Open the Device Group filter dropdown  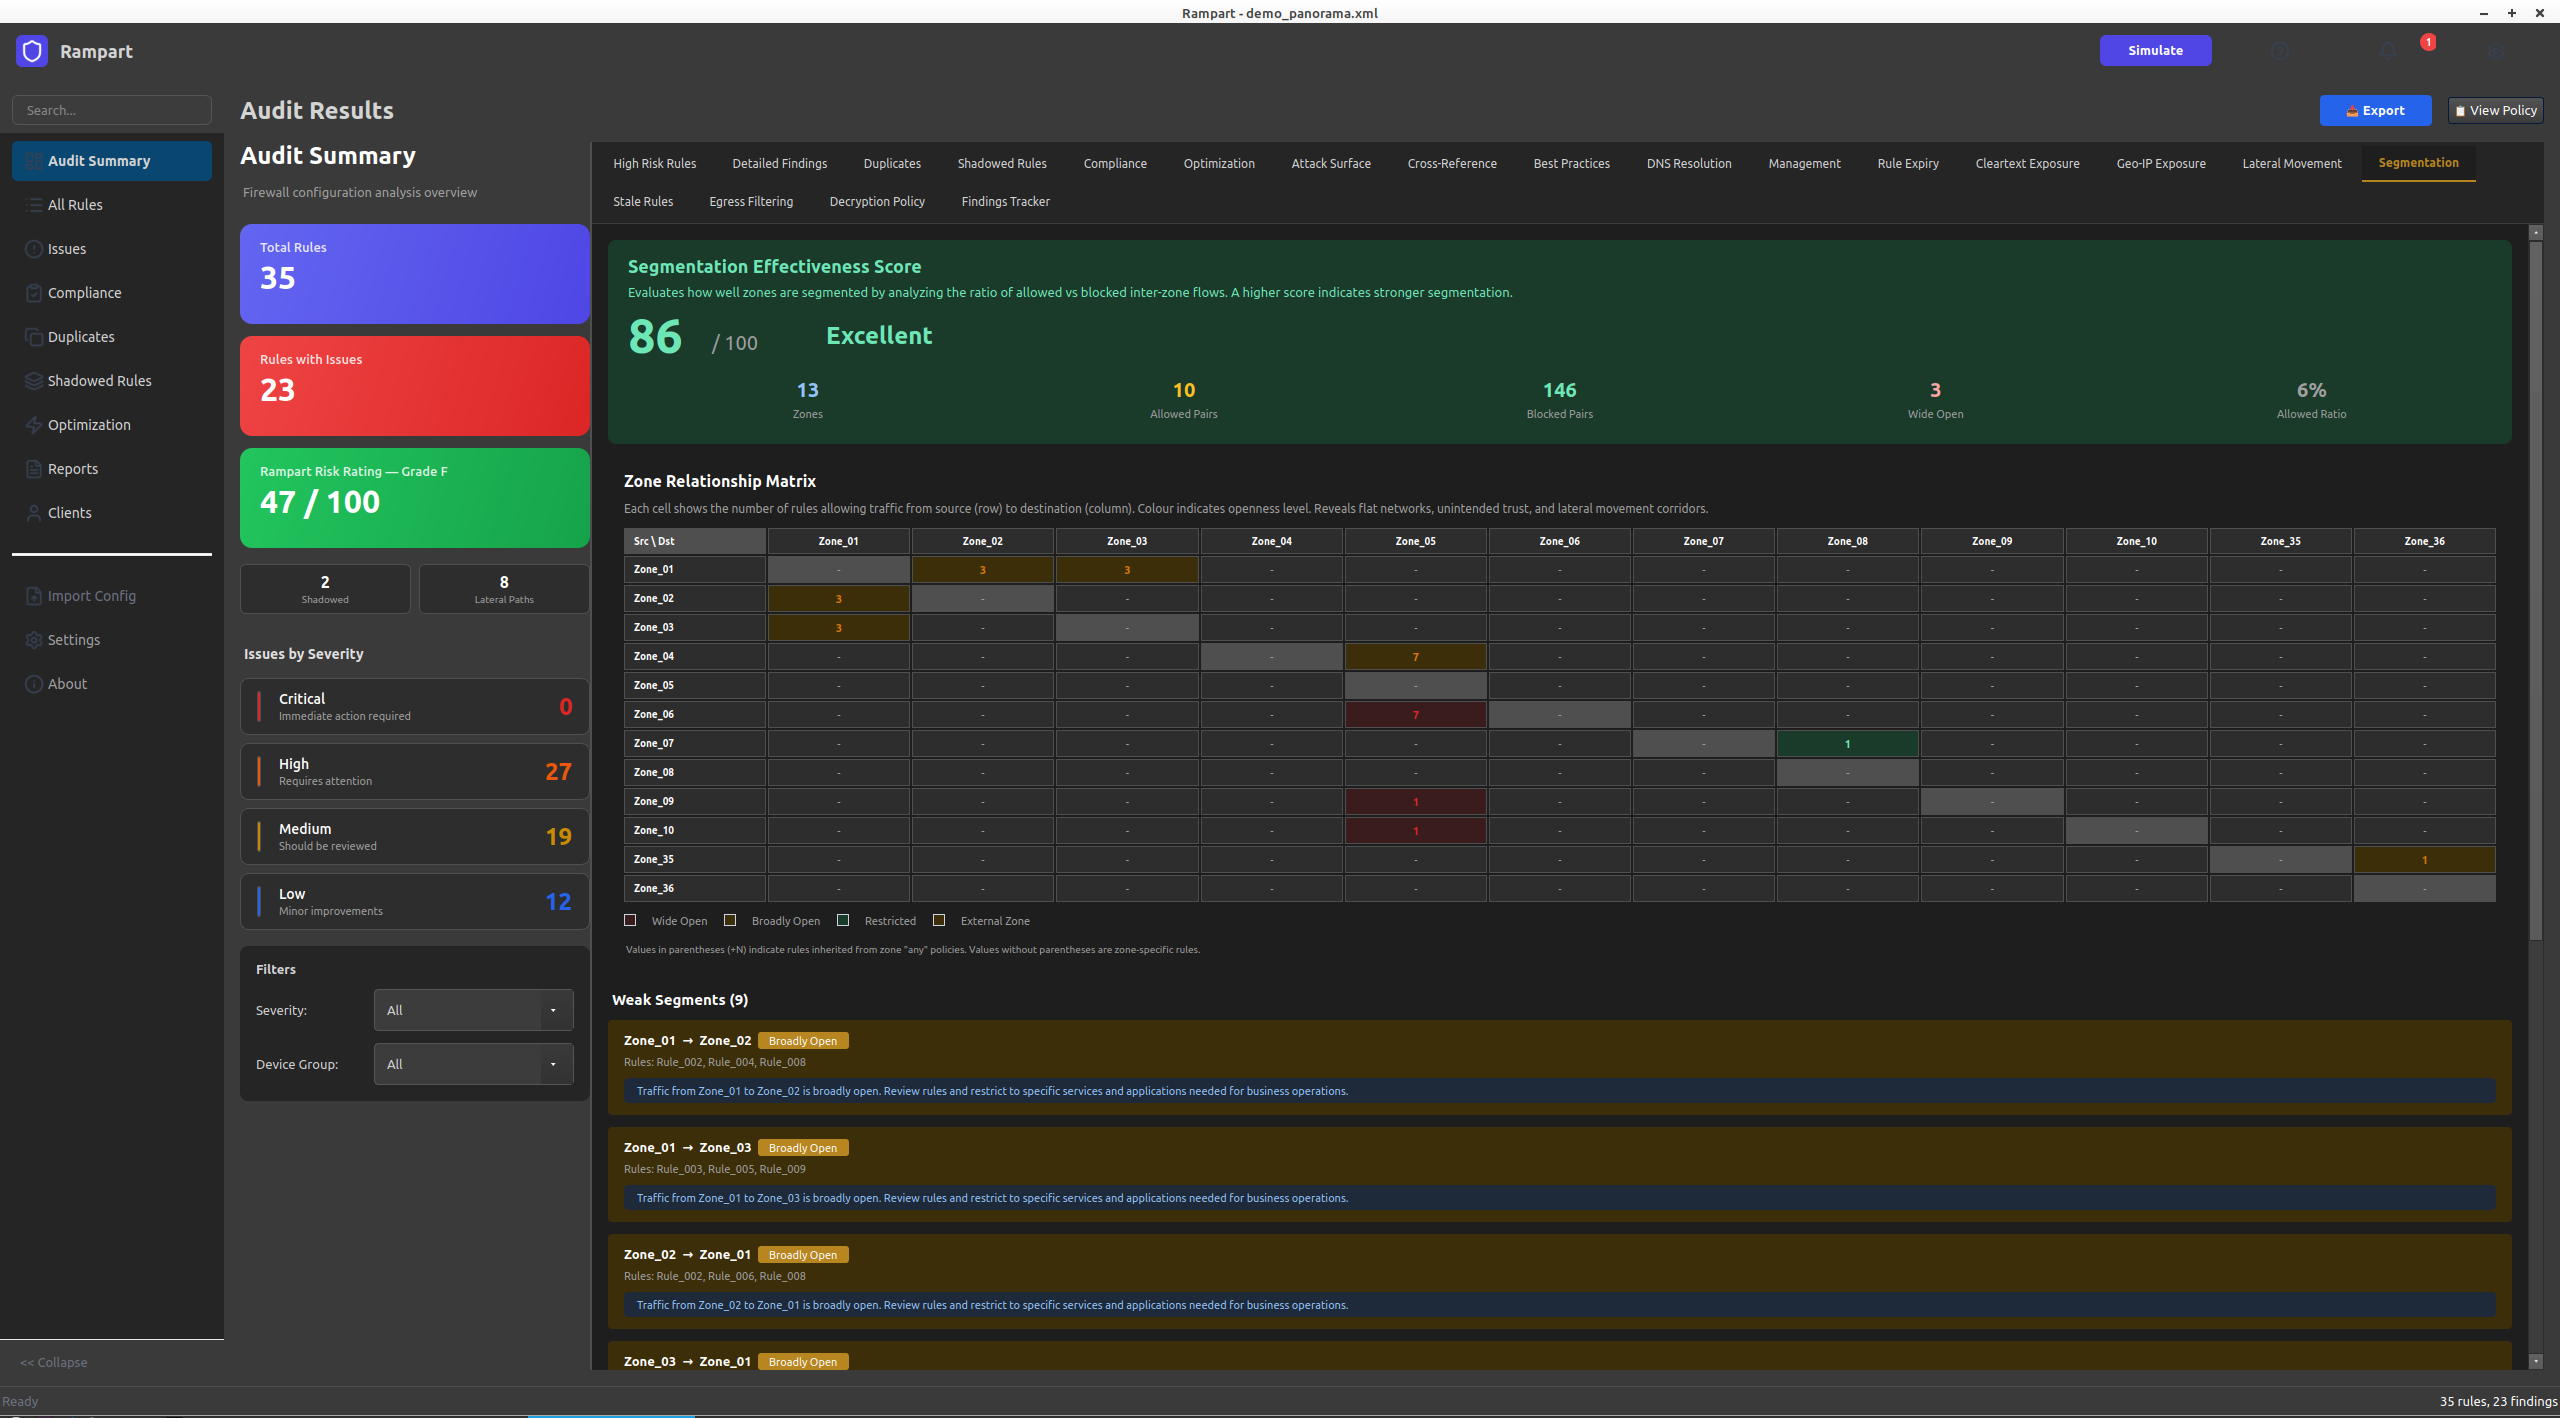point(473,1064)
